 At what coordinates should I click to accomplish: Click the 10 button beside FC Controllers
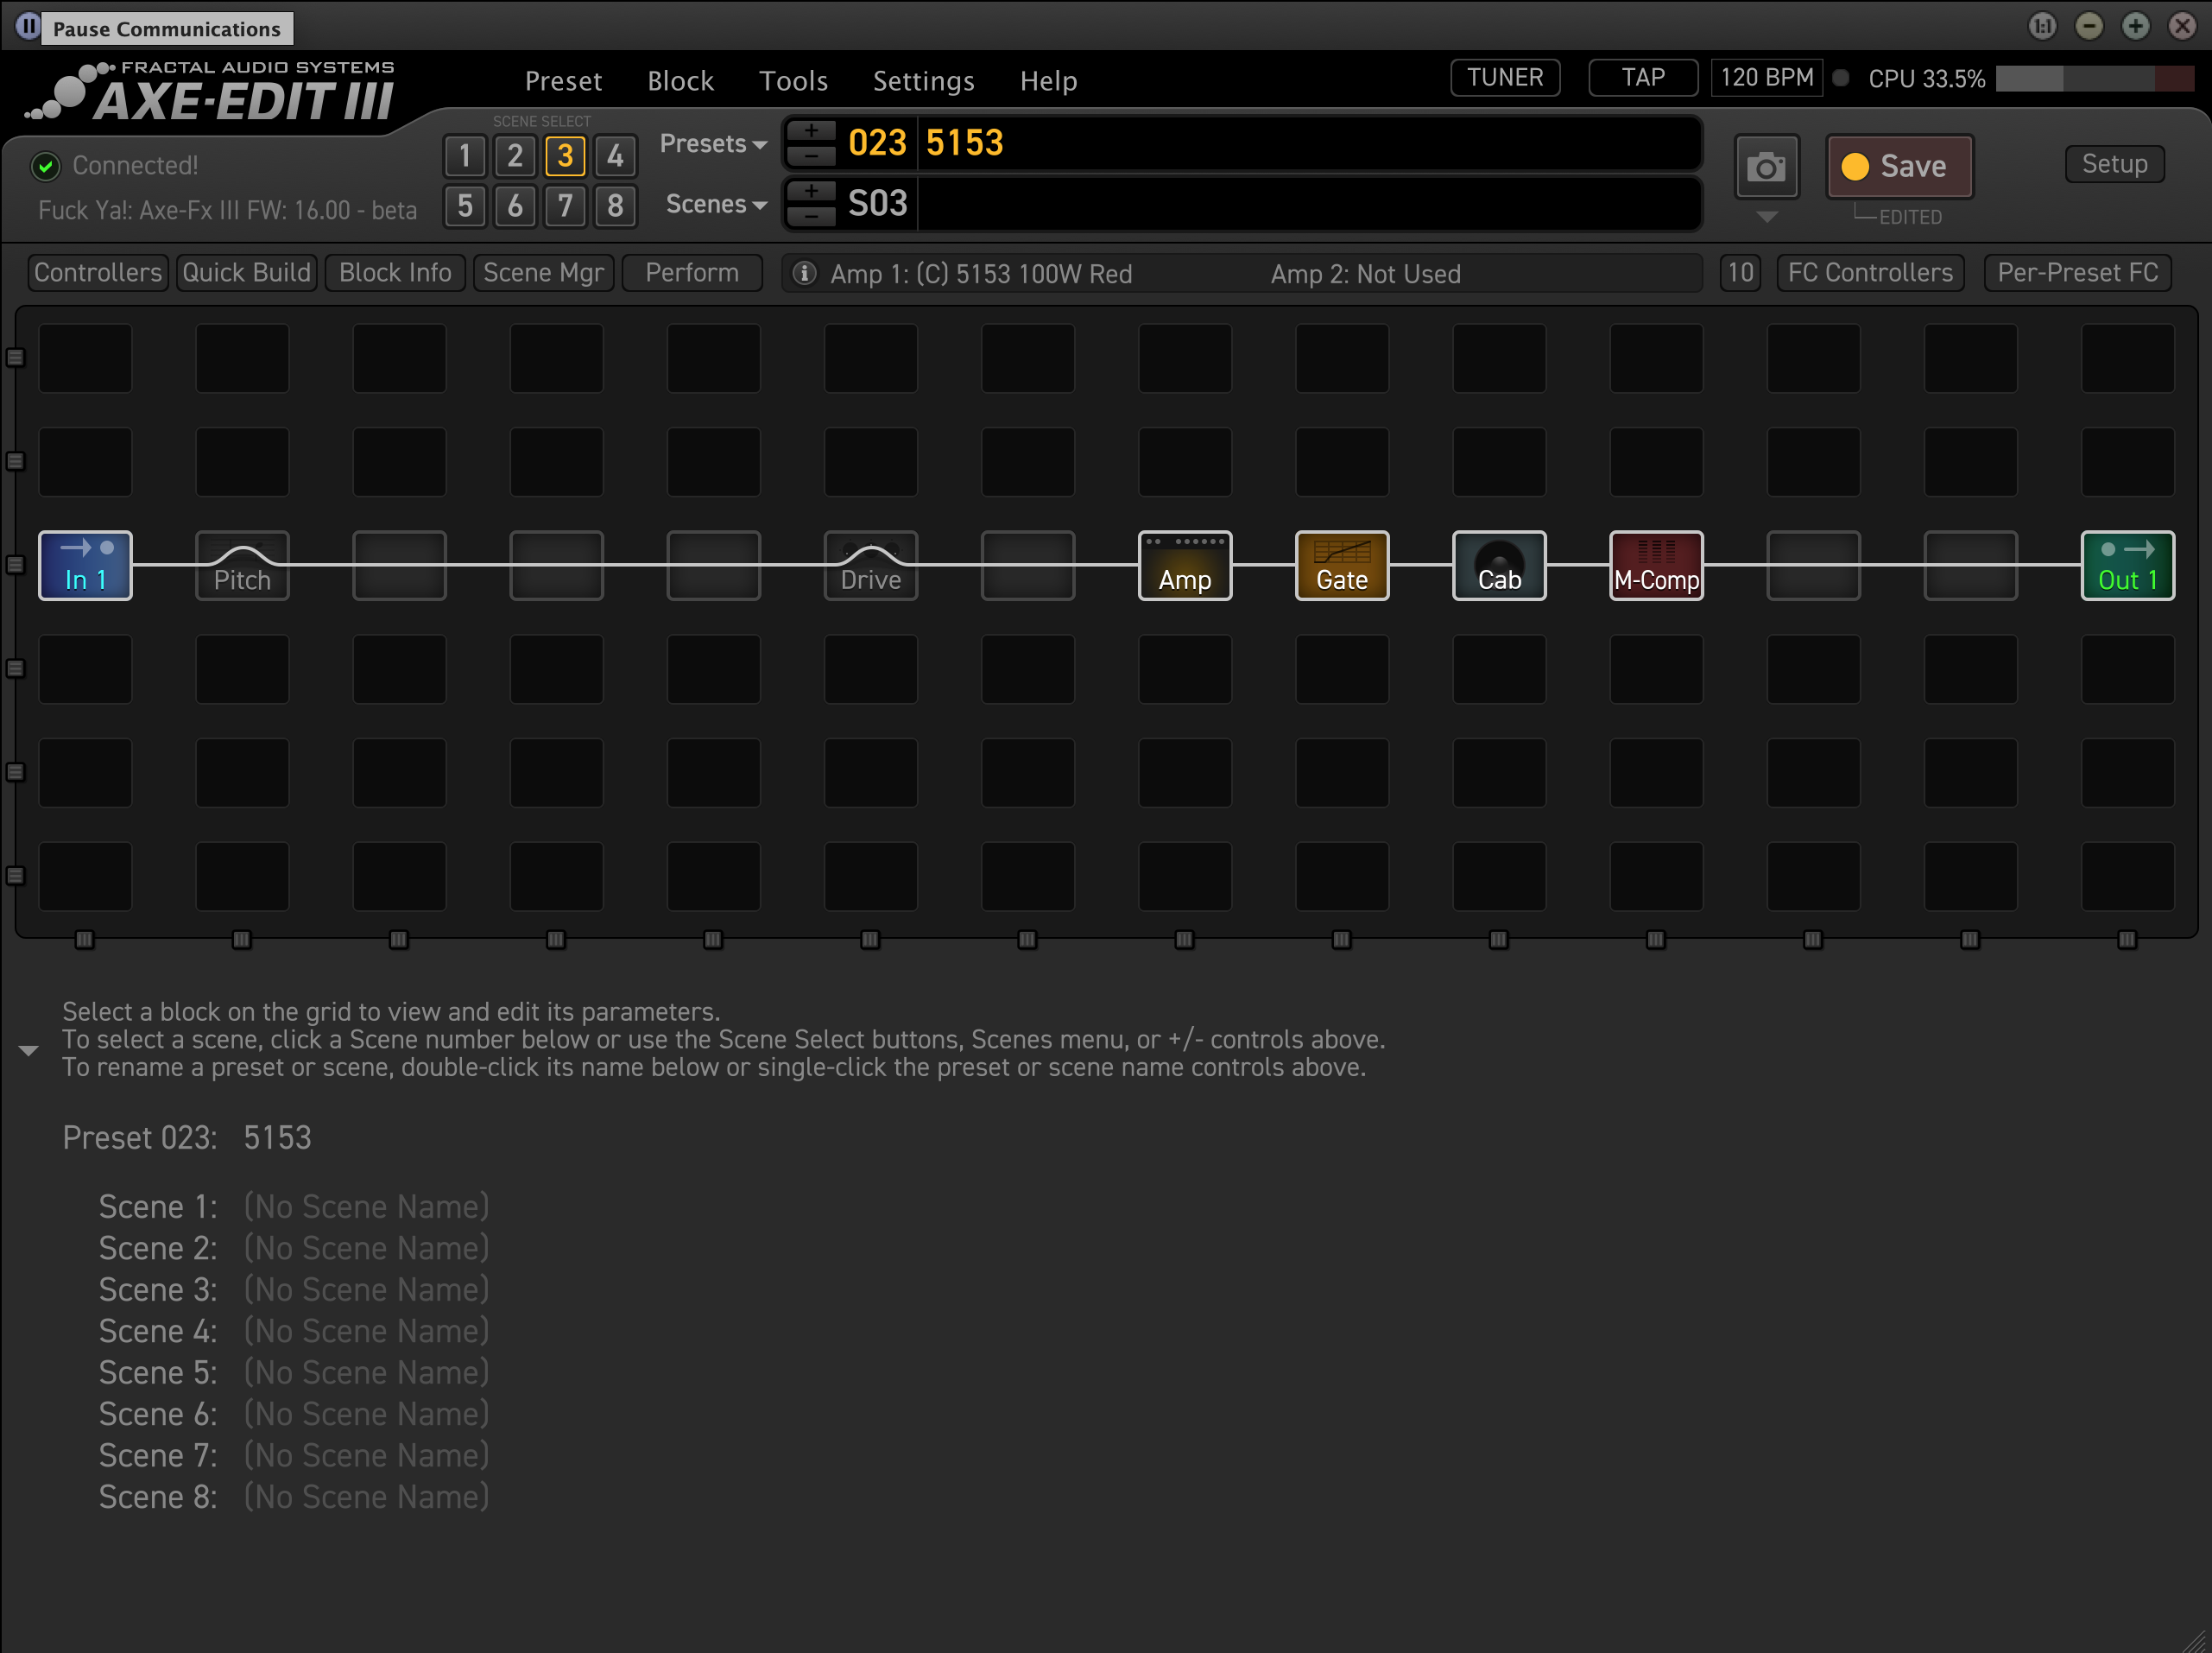pyautogui.click(x=1740, y=273)
